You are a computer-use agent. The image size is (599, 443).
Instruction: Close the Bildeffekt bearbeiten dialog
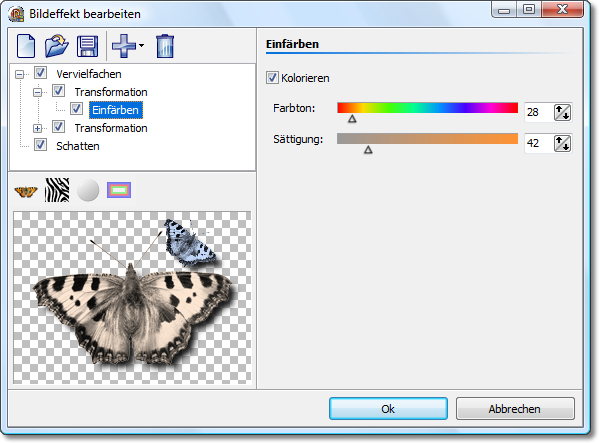click(562, 9)
